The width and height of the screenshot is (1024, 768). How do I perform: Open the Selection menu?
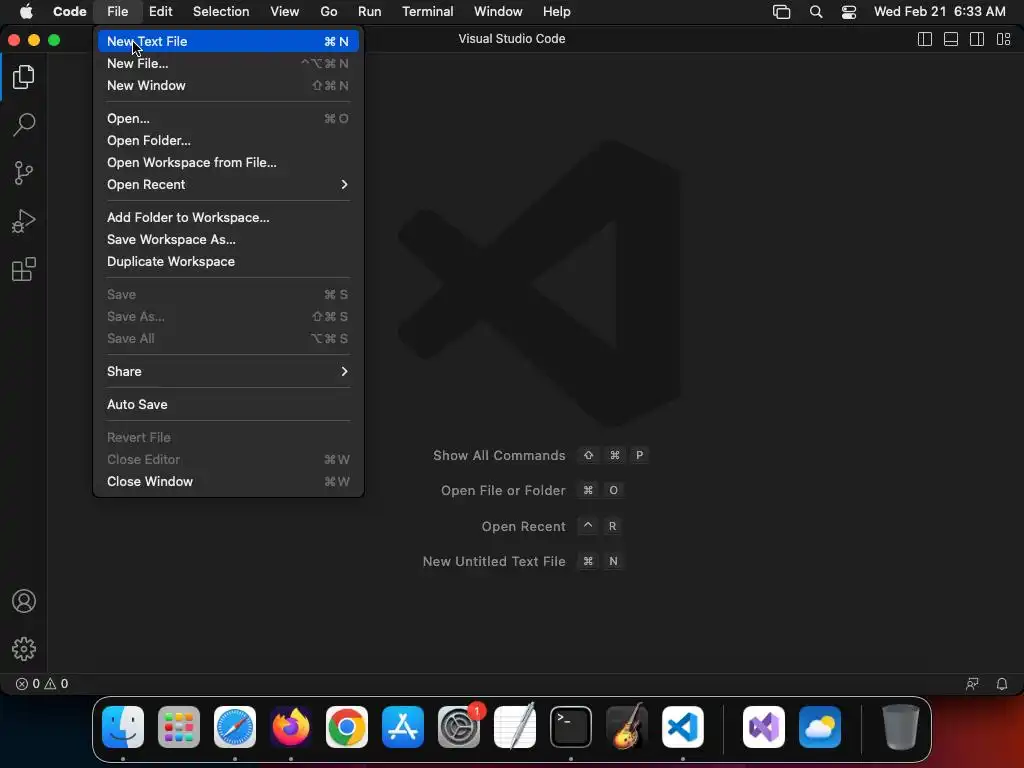coord(221,12)
